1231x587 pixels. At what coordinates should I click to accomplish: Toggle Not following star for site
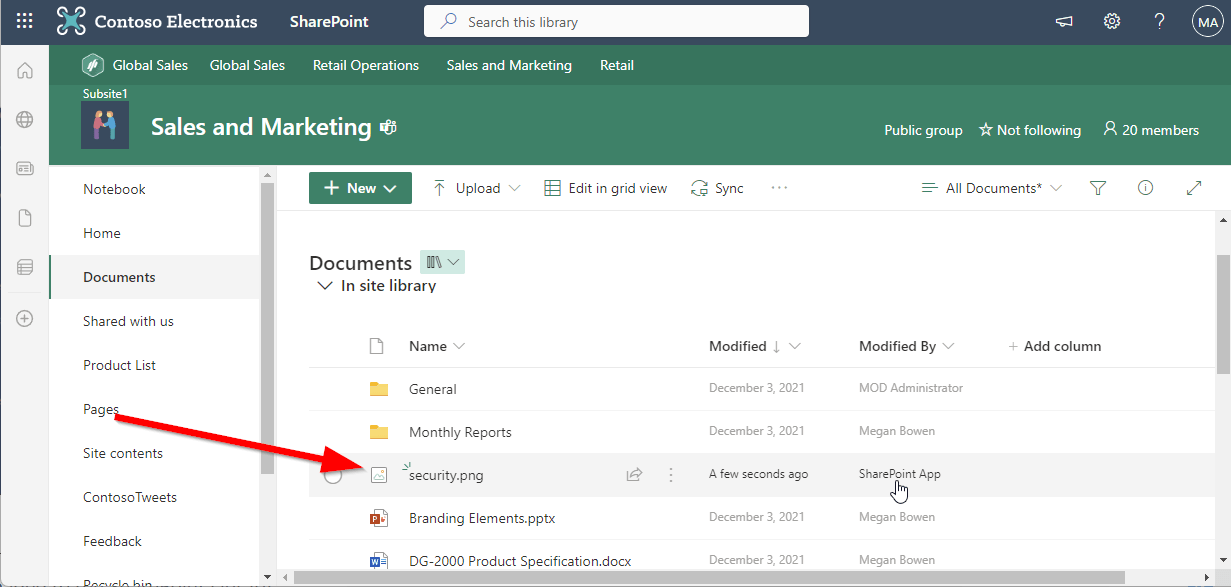point(1029,130)
